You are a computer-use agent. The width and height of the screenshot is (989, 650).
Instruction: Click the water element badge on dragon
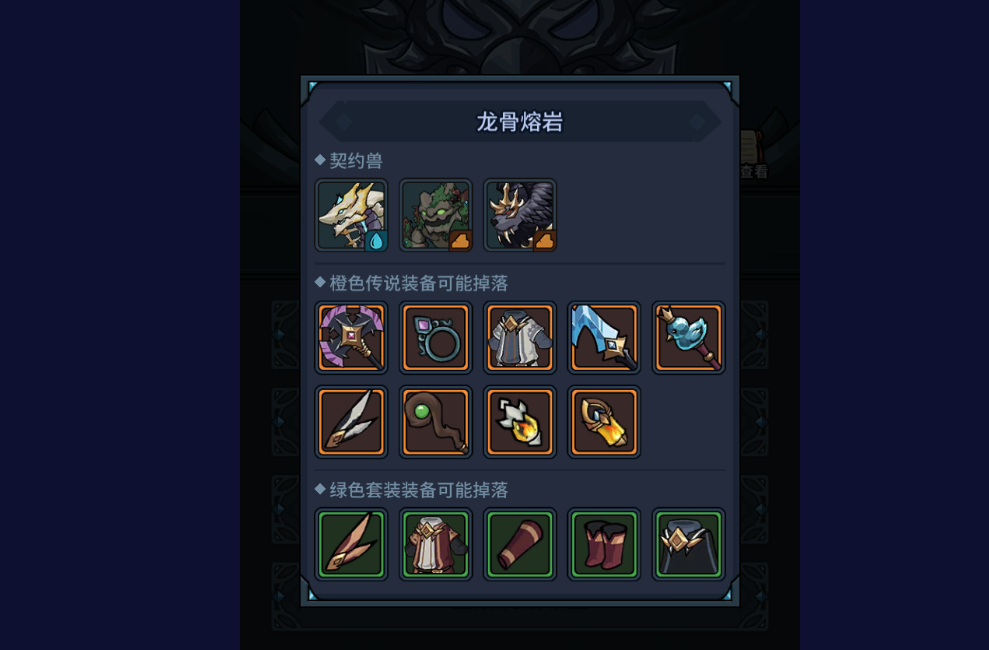click(x=376, y=241)
